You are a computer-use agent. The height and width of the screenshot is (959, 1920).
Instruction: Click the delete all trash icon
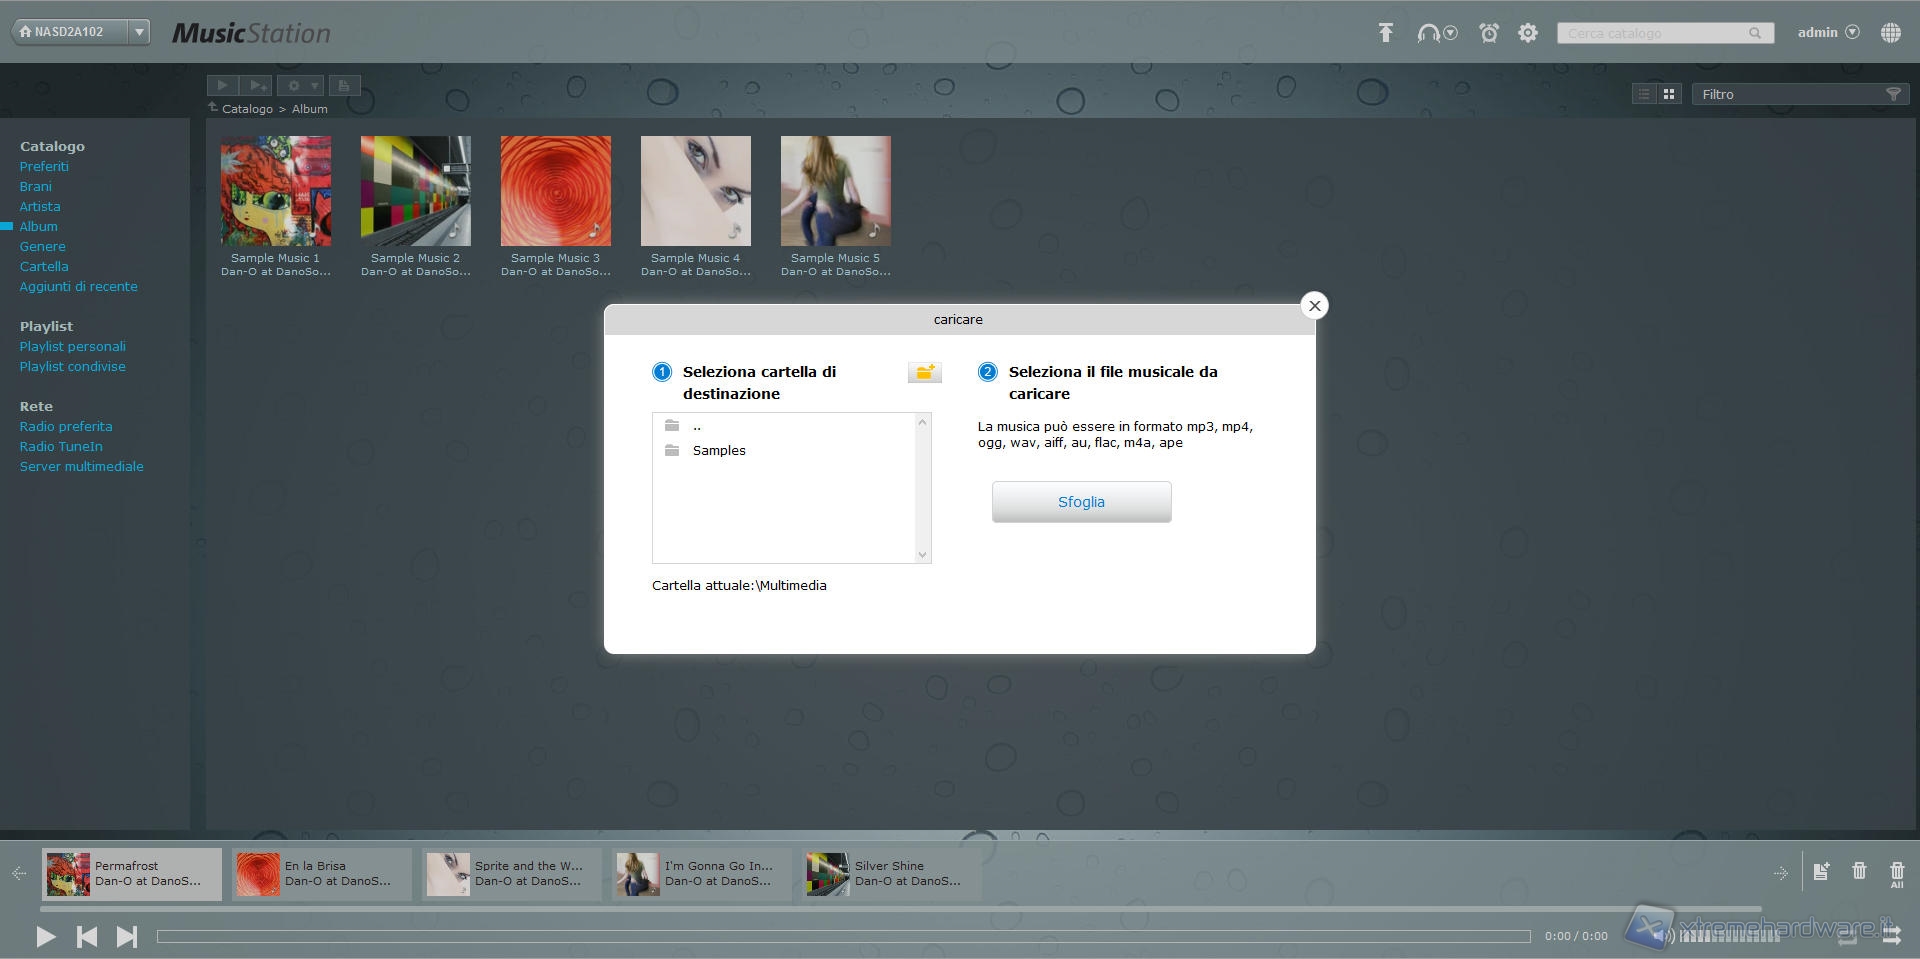click(x=1897, y=874)
